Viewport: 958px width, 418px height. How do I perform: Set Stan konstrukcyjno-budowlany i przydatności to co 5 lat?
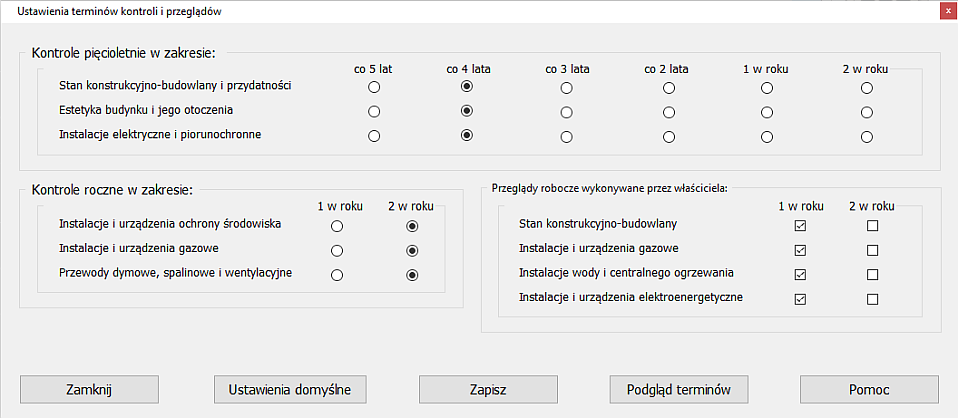point(374,87)
